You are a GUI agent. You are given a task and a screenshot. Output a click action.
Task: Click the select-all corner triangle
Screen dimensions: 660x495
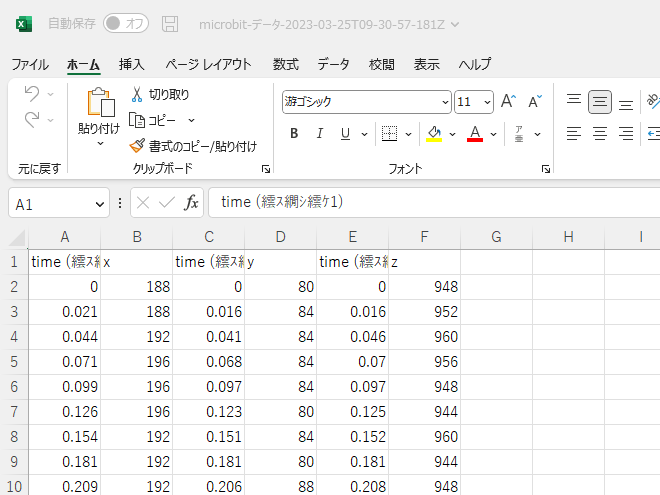pyautogui.click(x=17, y=237)
